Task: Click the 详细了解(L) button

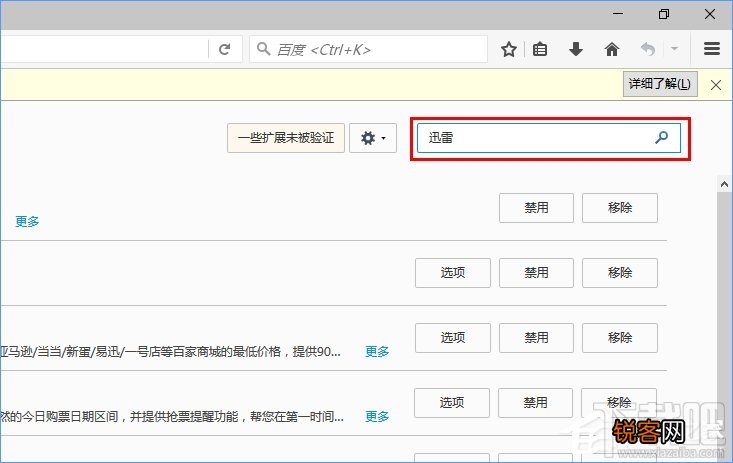Action: click(x=660, y=84)
